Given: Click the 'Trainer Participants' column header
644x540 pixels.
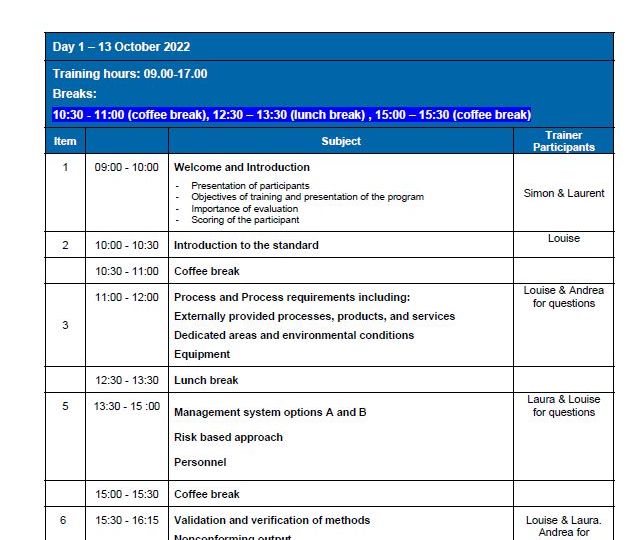Looking at the screenshot, I should point(564,141).
